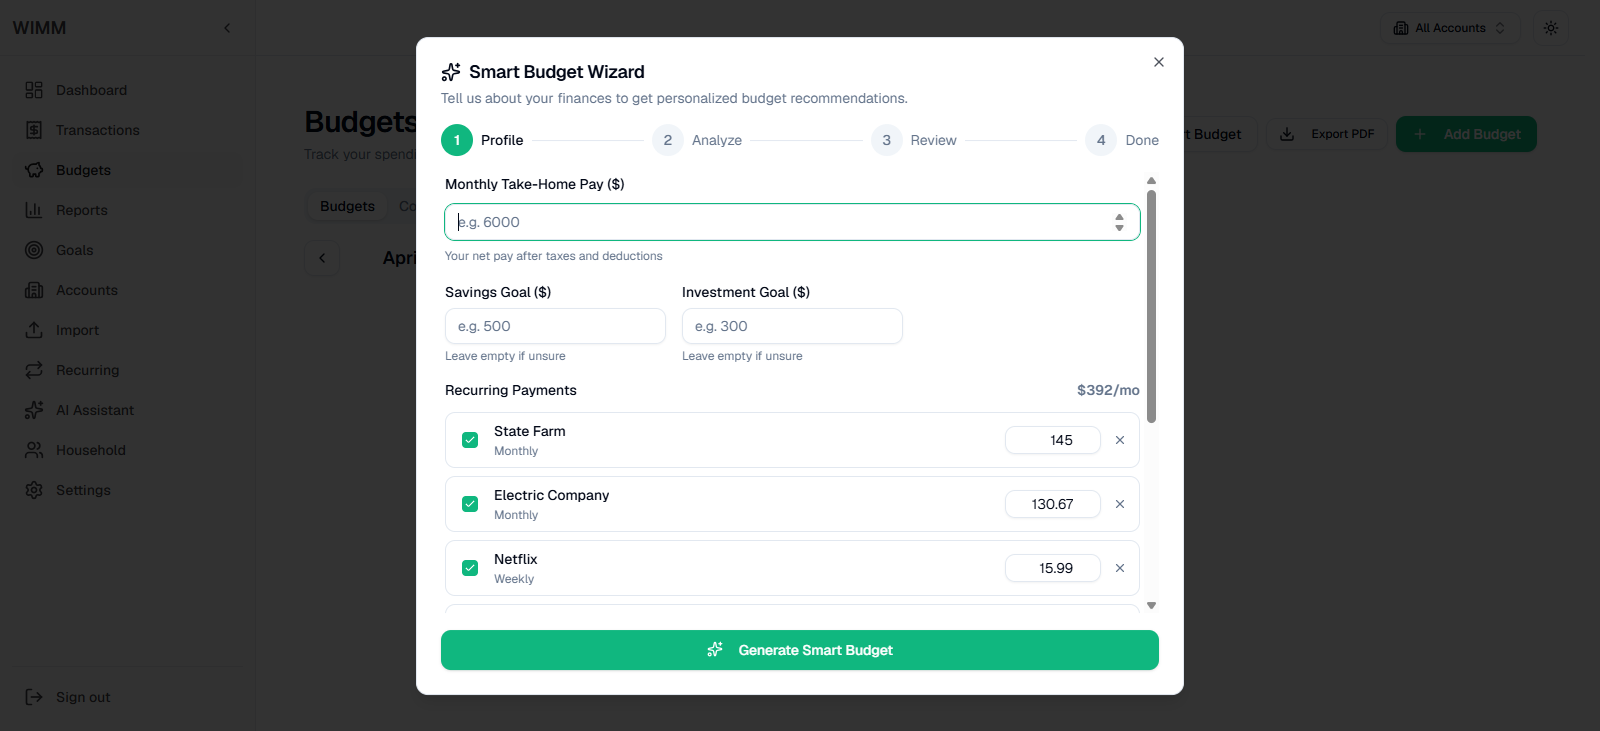Remove the State Farm recurring payment
The height and width of the screenshot is (731, 1600).
point(1120,440)
